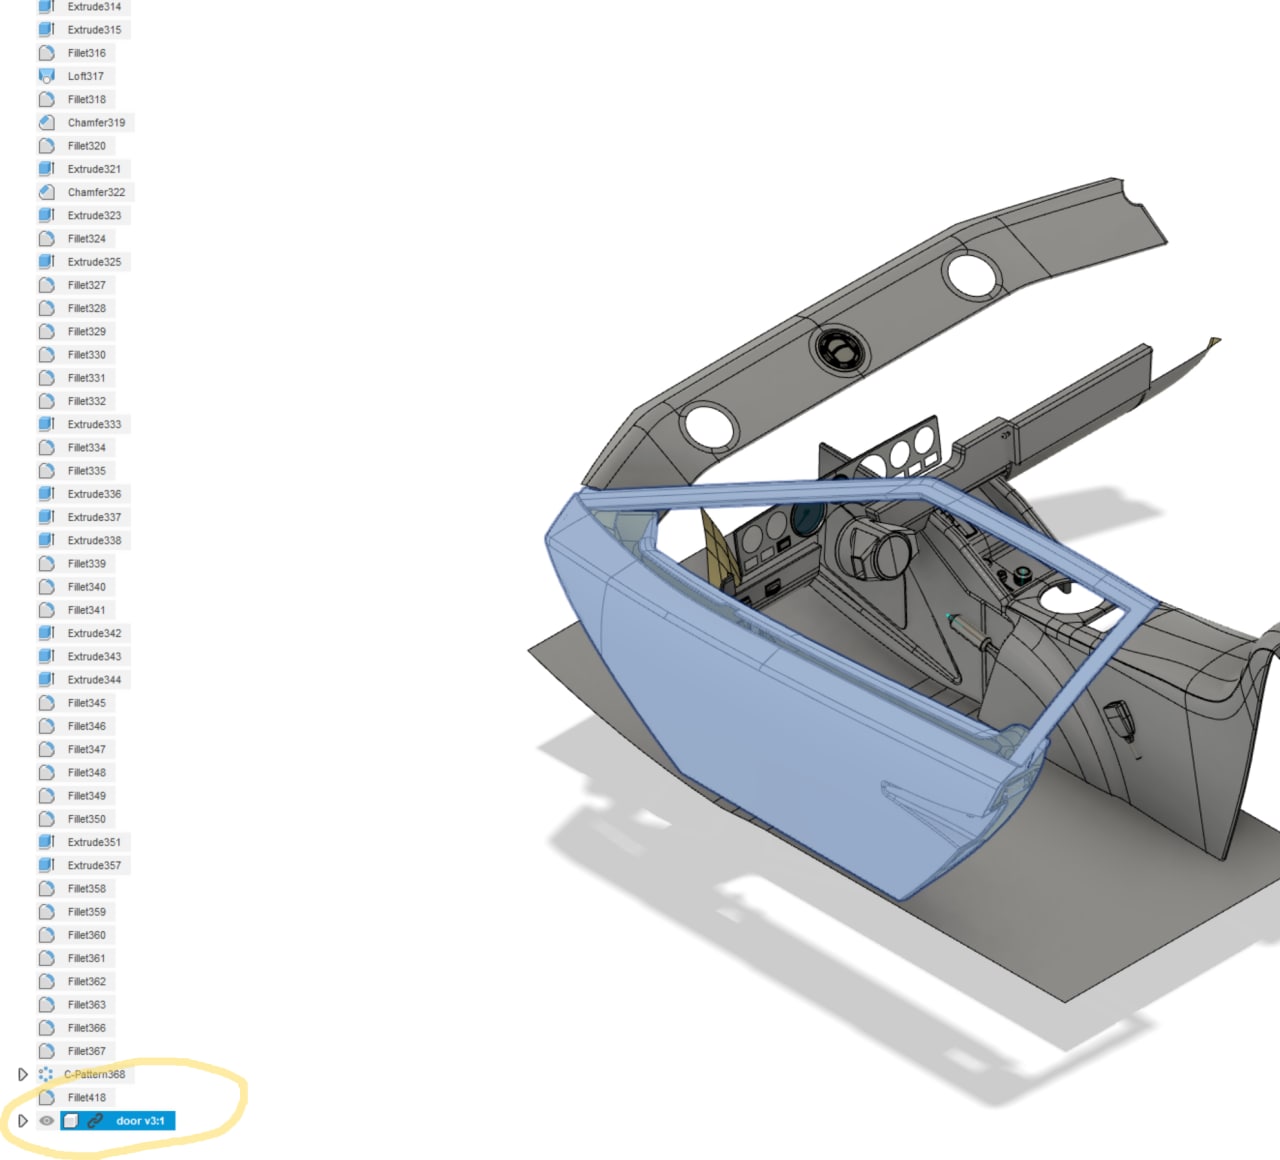Select the 'Extrude336' label
The image size is (1280, 1160).
(x=94, y=494)
